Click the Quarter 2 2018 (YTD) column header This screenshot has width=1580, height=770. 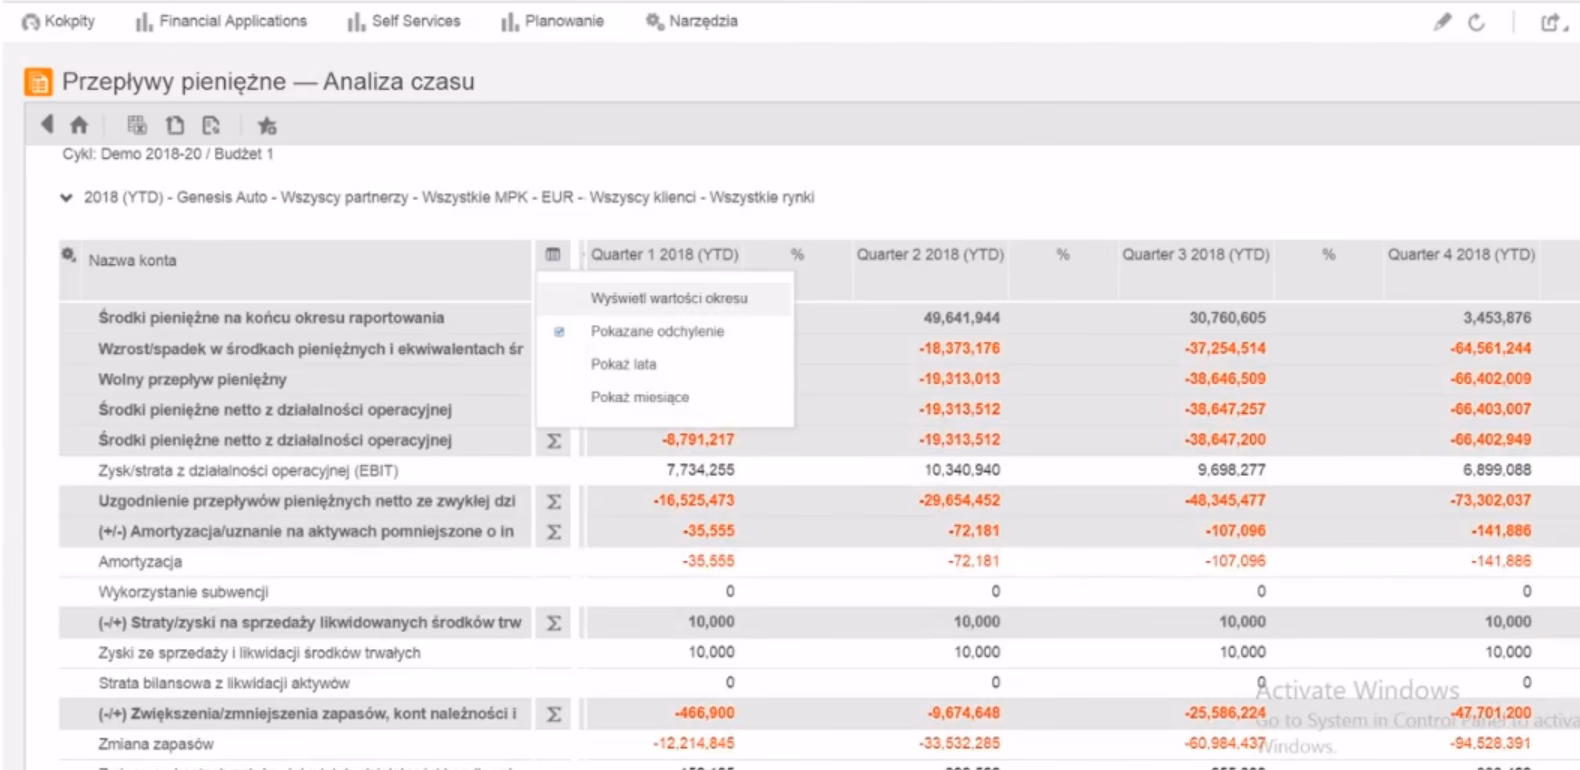coord(929,255)
